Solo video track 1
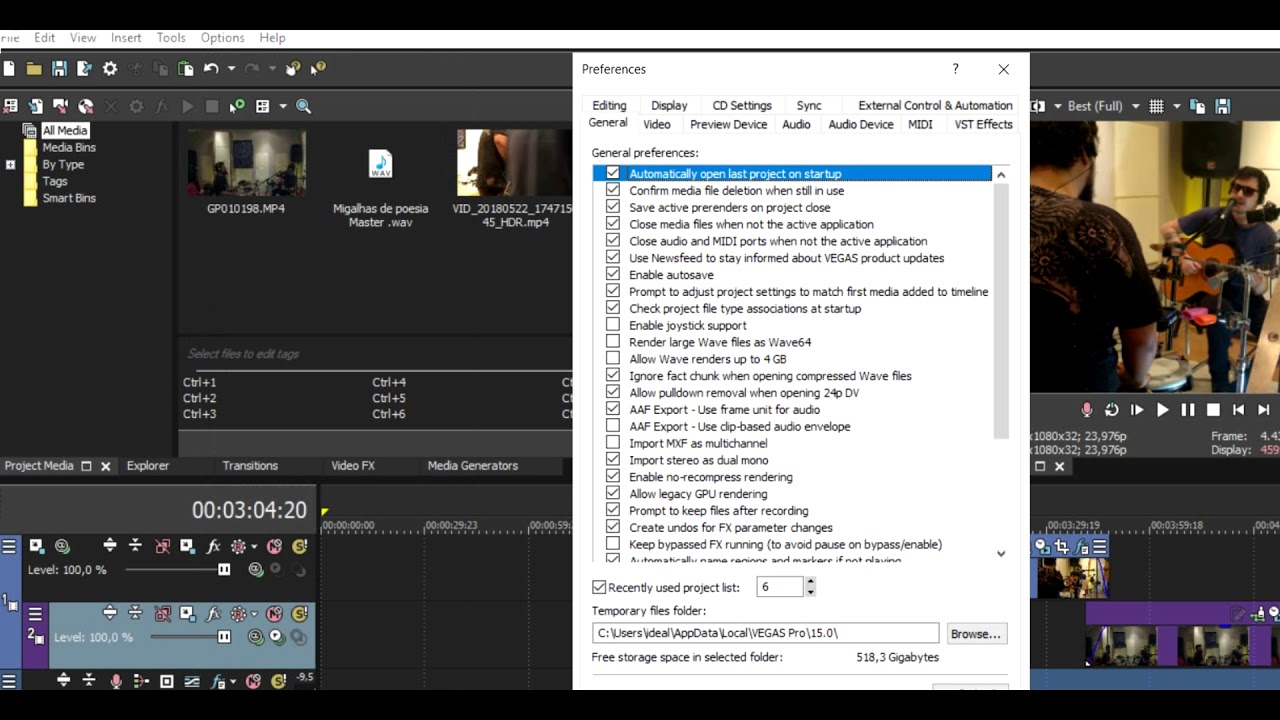Screen dimensions: 1280x720 [x=299, y=546]
